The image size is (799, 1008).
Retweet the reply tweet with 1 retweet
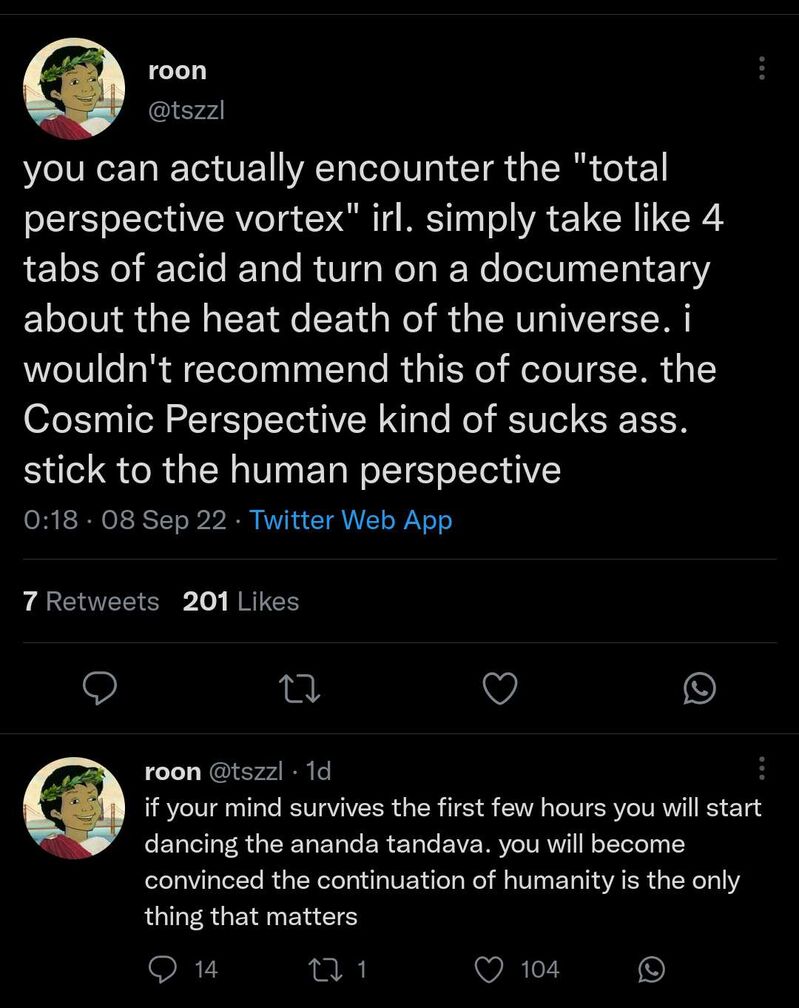pos(338,969)
